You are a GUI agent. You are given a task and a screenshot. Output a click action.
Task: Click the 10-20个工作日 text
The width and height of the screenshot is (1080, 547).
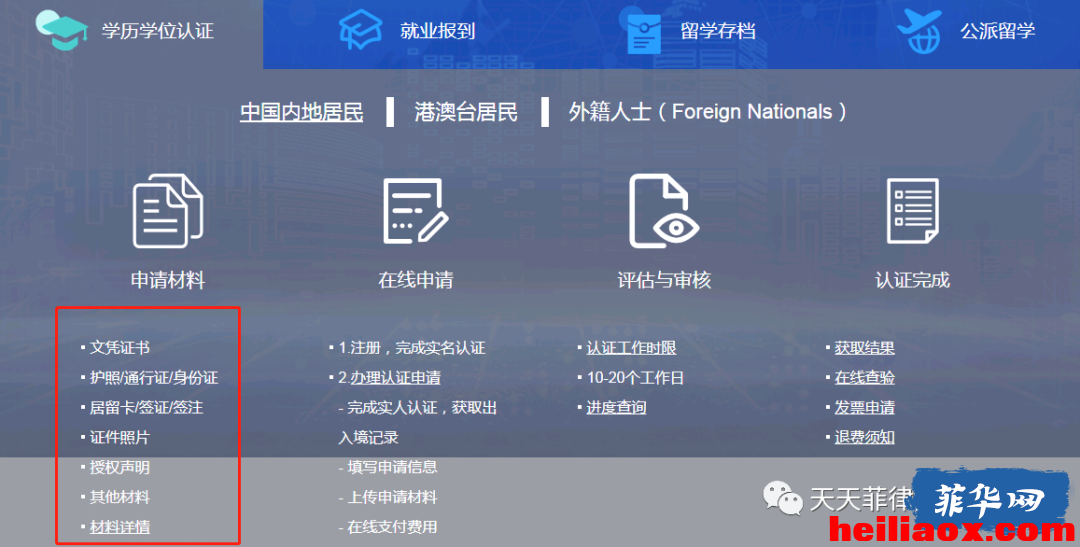pyautogui.click(x=635, y=378)
